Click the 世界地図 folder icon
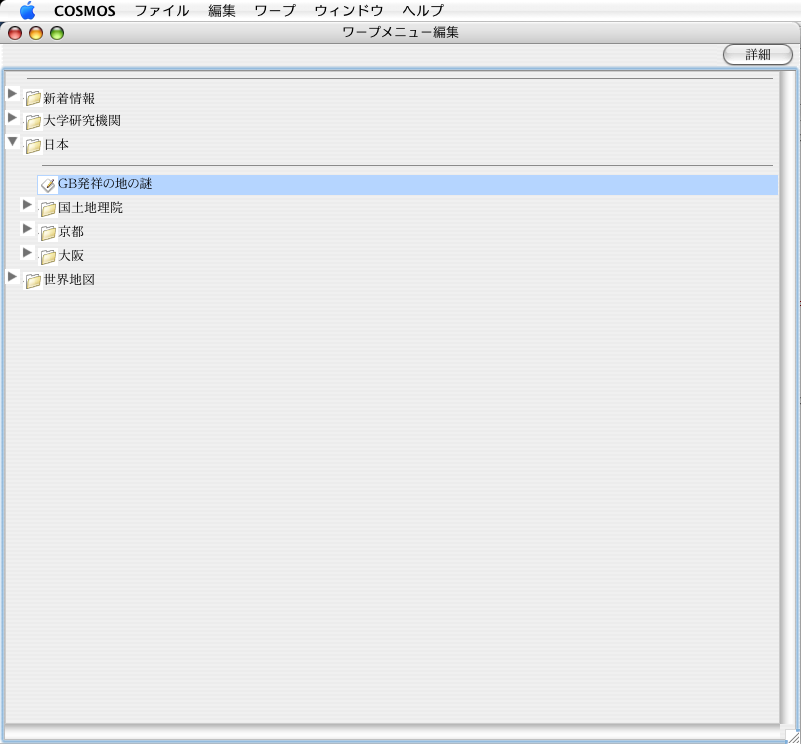The height and width of the screenshot is (744, 801). [34, 281]
